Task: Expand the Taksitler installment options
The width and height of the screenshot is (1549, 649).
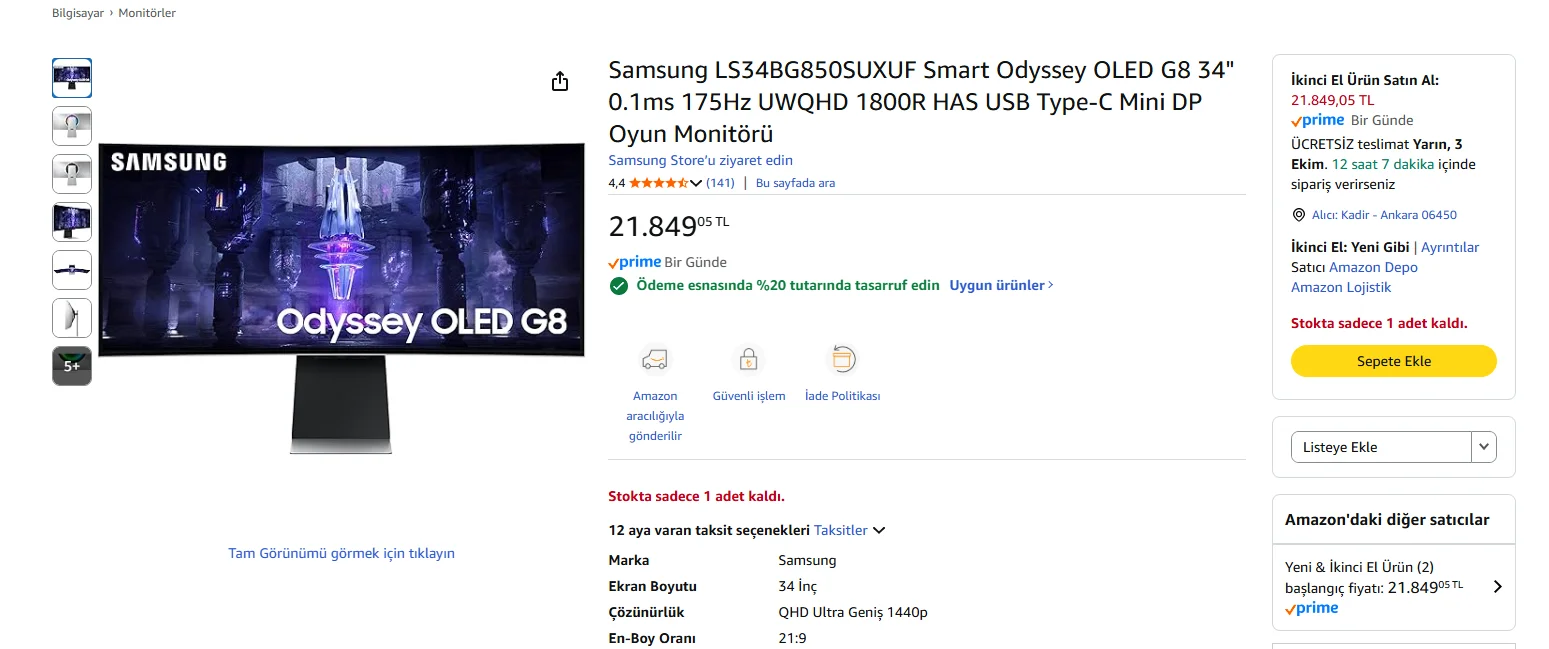Action: click(879, 530)
